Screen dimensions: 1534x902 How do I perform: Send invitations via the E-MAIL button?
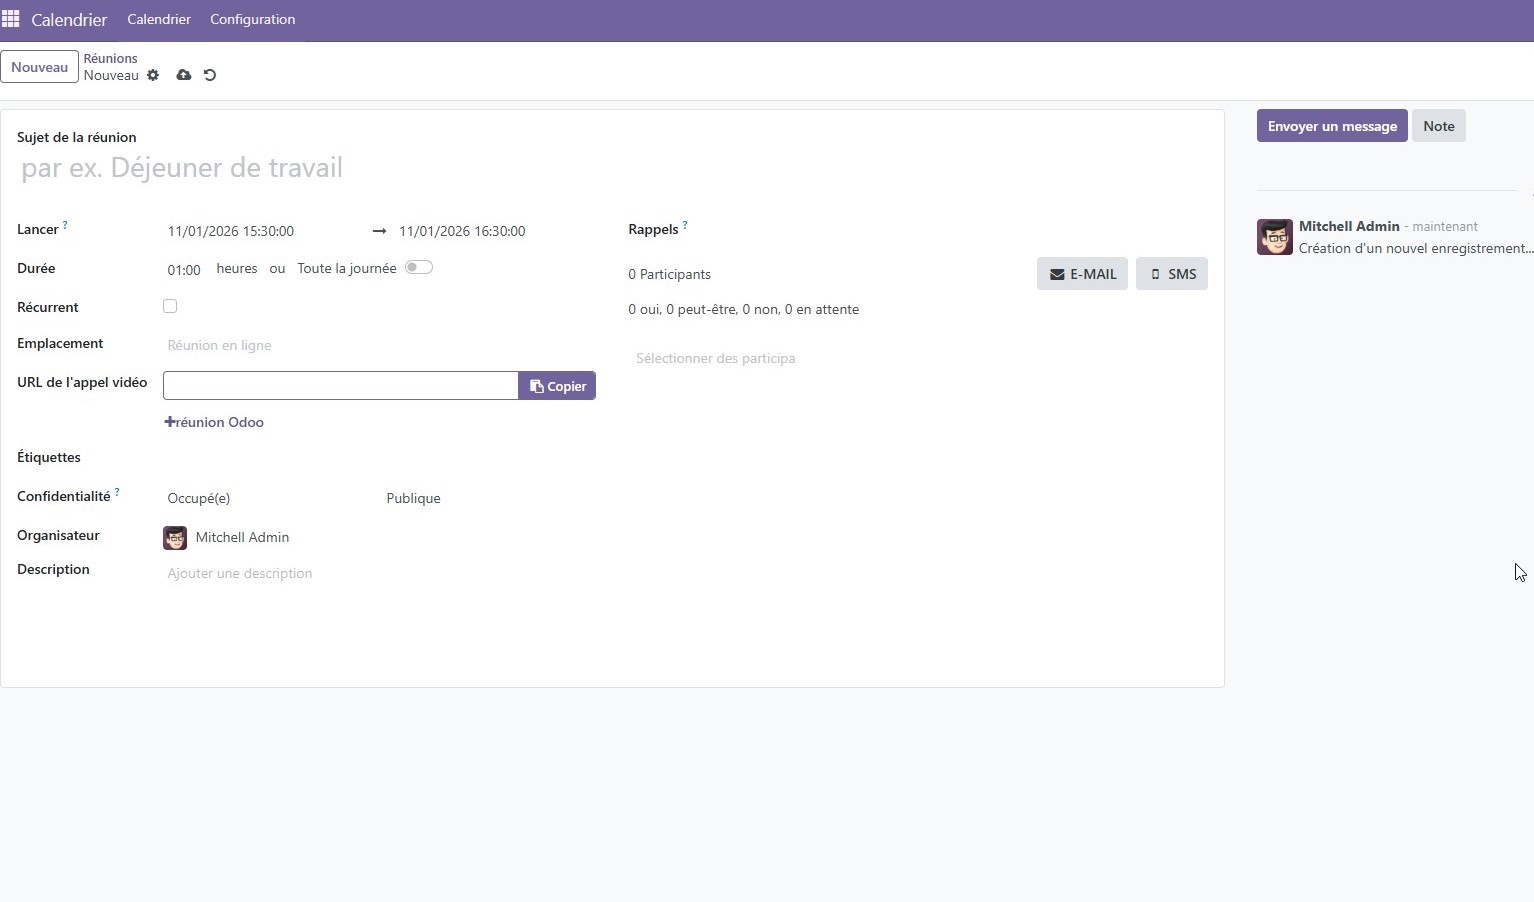click(x=1082, y=274)
